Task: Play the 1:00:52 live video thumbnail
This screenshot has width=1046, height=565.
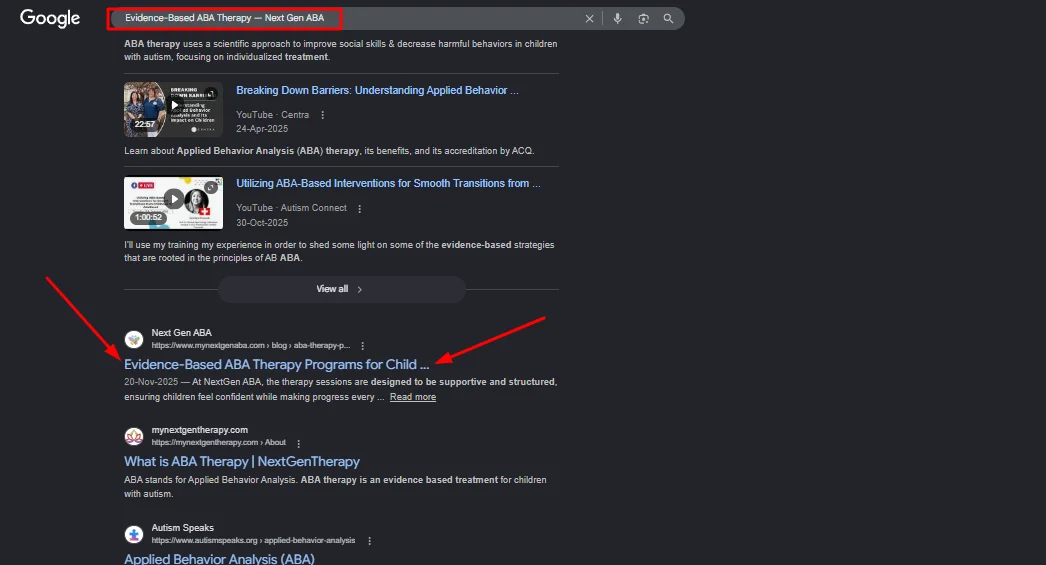Action: point(173,202)
